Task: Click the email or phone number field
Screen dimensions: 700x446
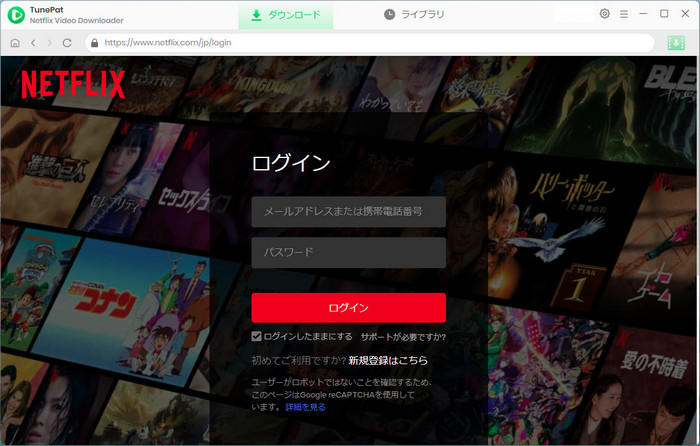Action: coord(348,212)
